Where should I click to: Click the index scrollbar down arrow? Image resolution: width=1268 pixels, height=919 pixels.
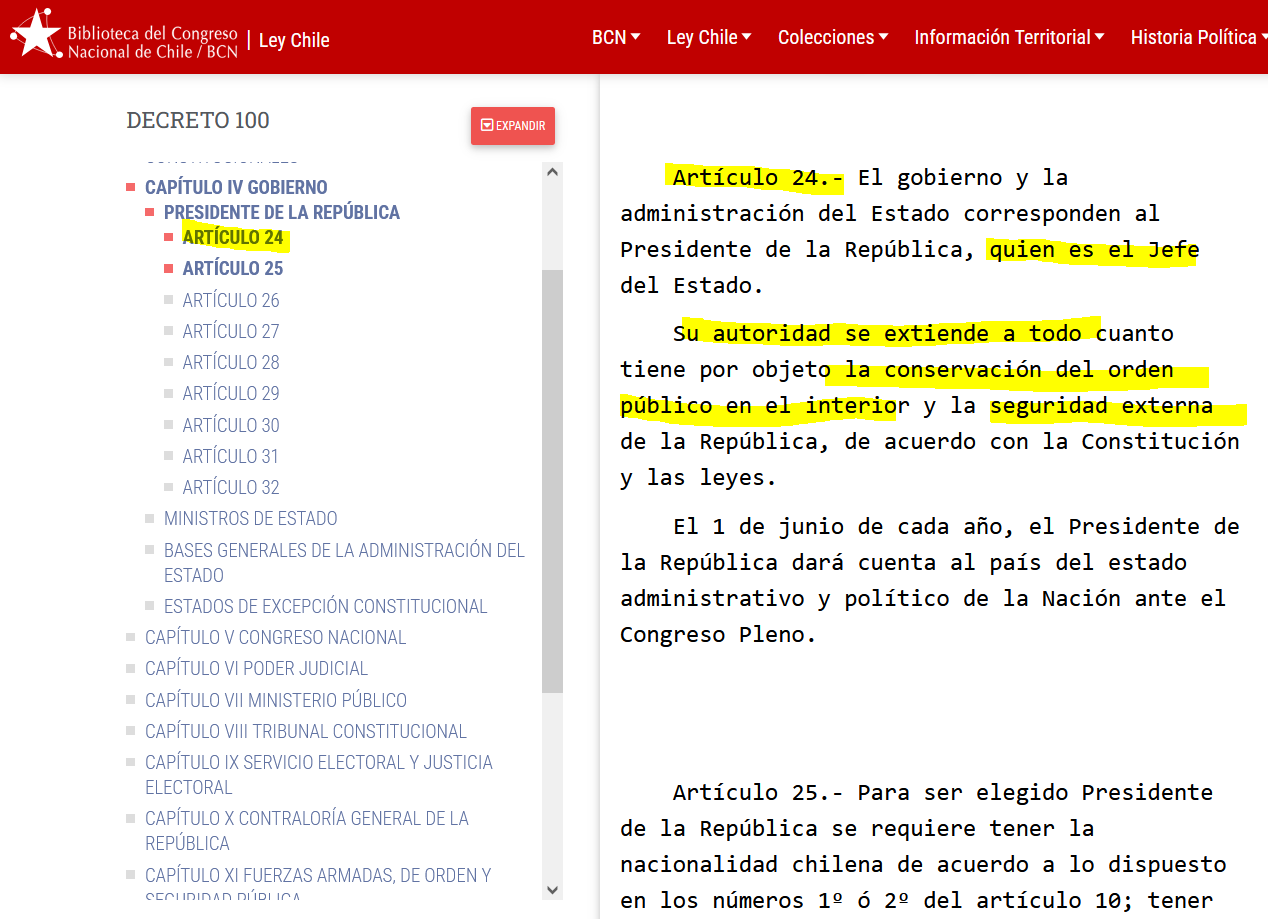552,889
